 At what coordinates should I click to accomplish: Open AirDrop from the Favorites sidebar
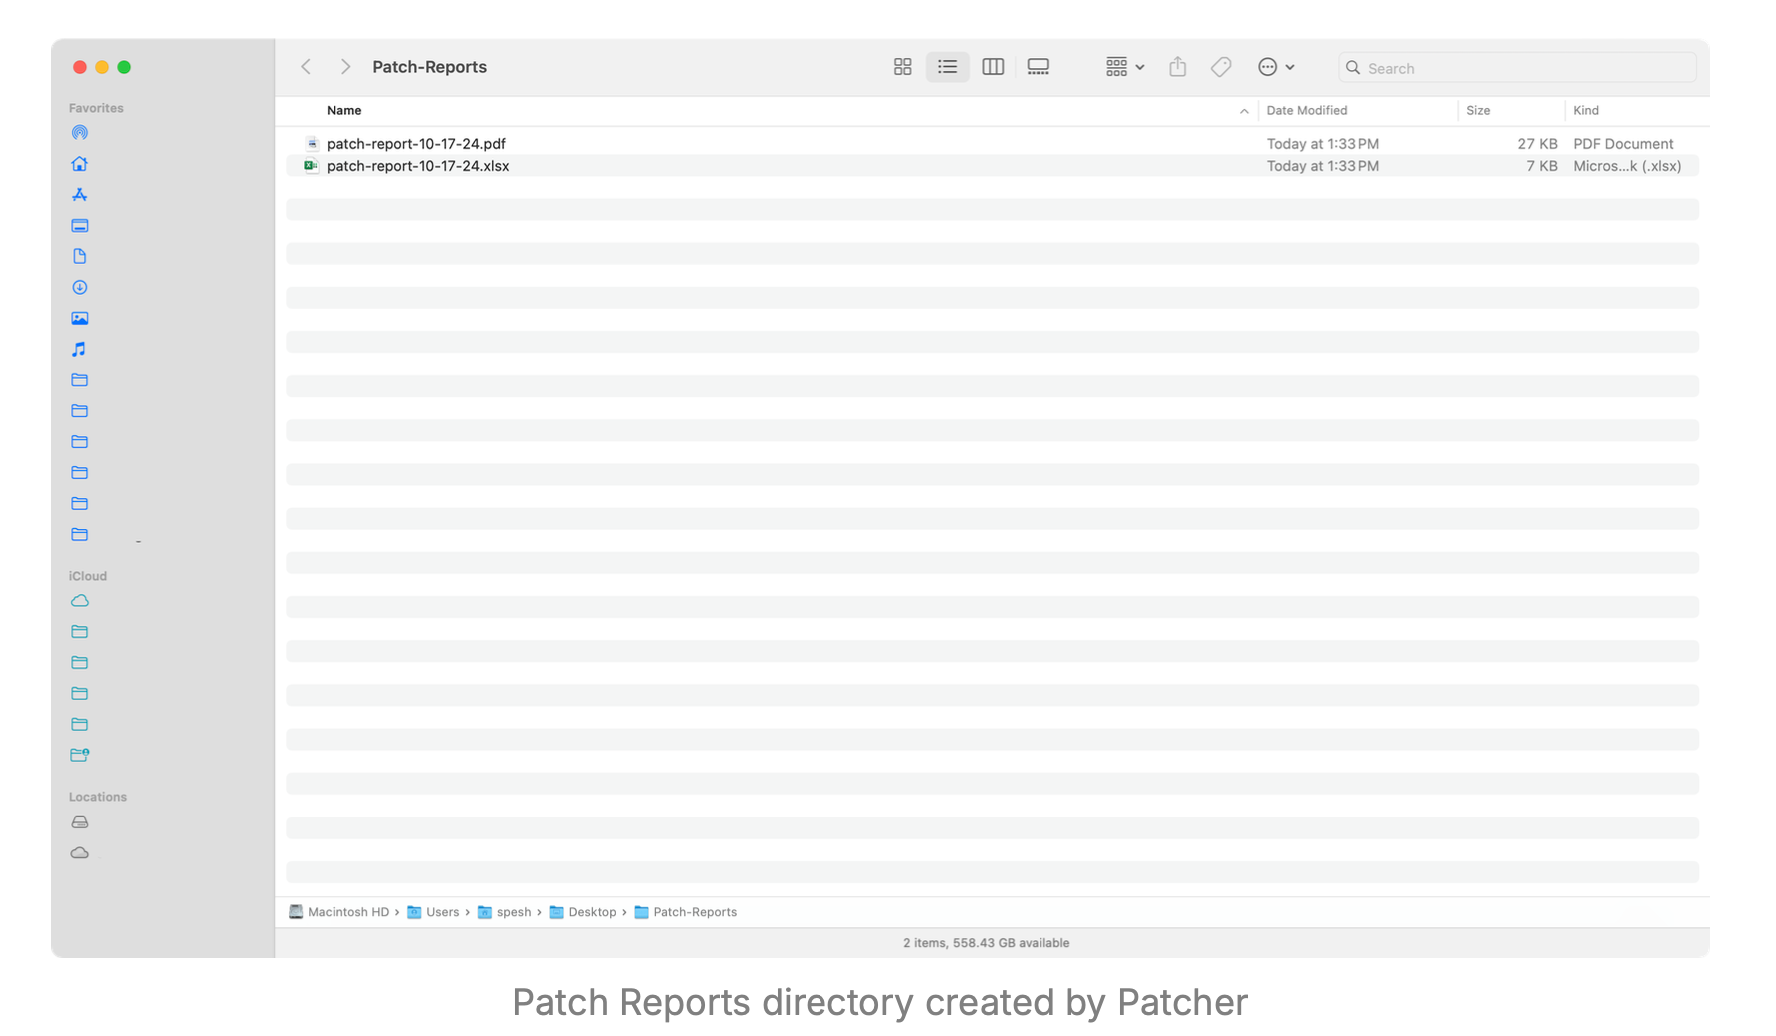click(x=80, y=133)
